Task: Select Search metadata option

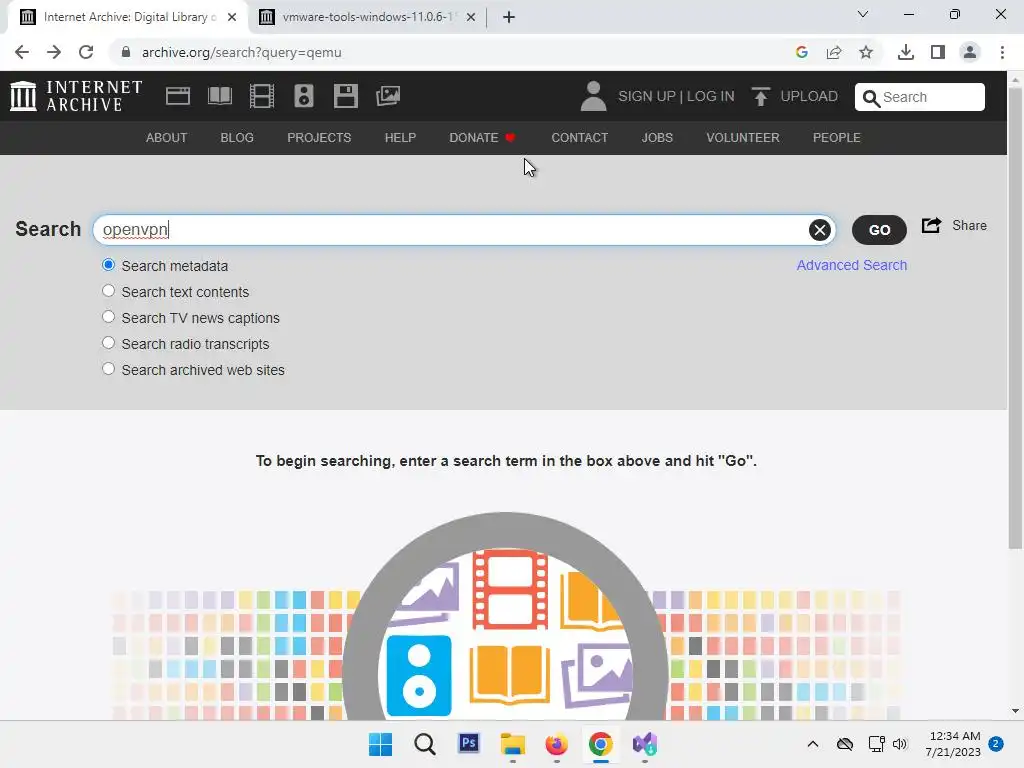Action: point(108,265)
